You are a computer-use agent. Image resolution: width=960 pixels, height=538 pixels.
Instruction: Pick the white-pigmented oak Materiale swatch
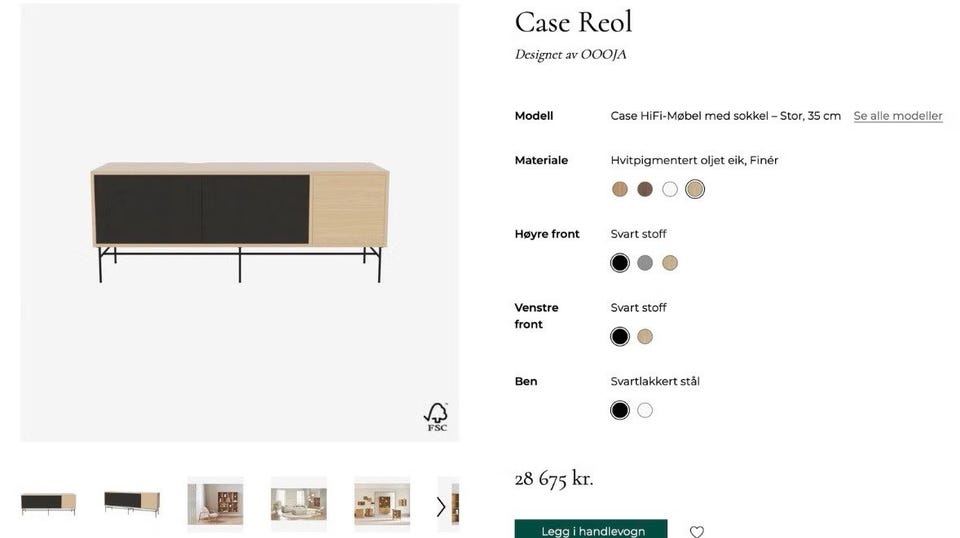695,189
